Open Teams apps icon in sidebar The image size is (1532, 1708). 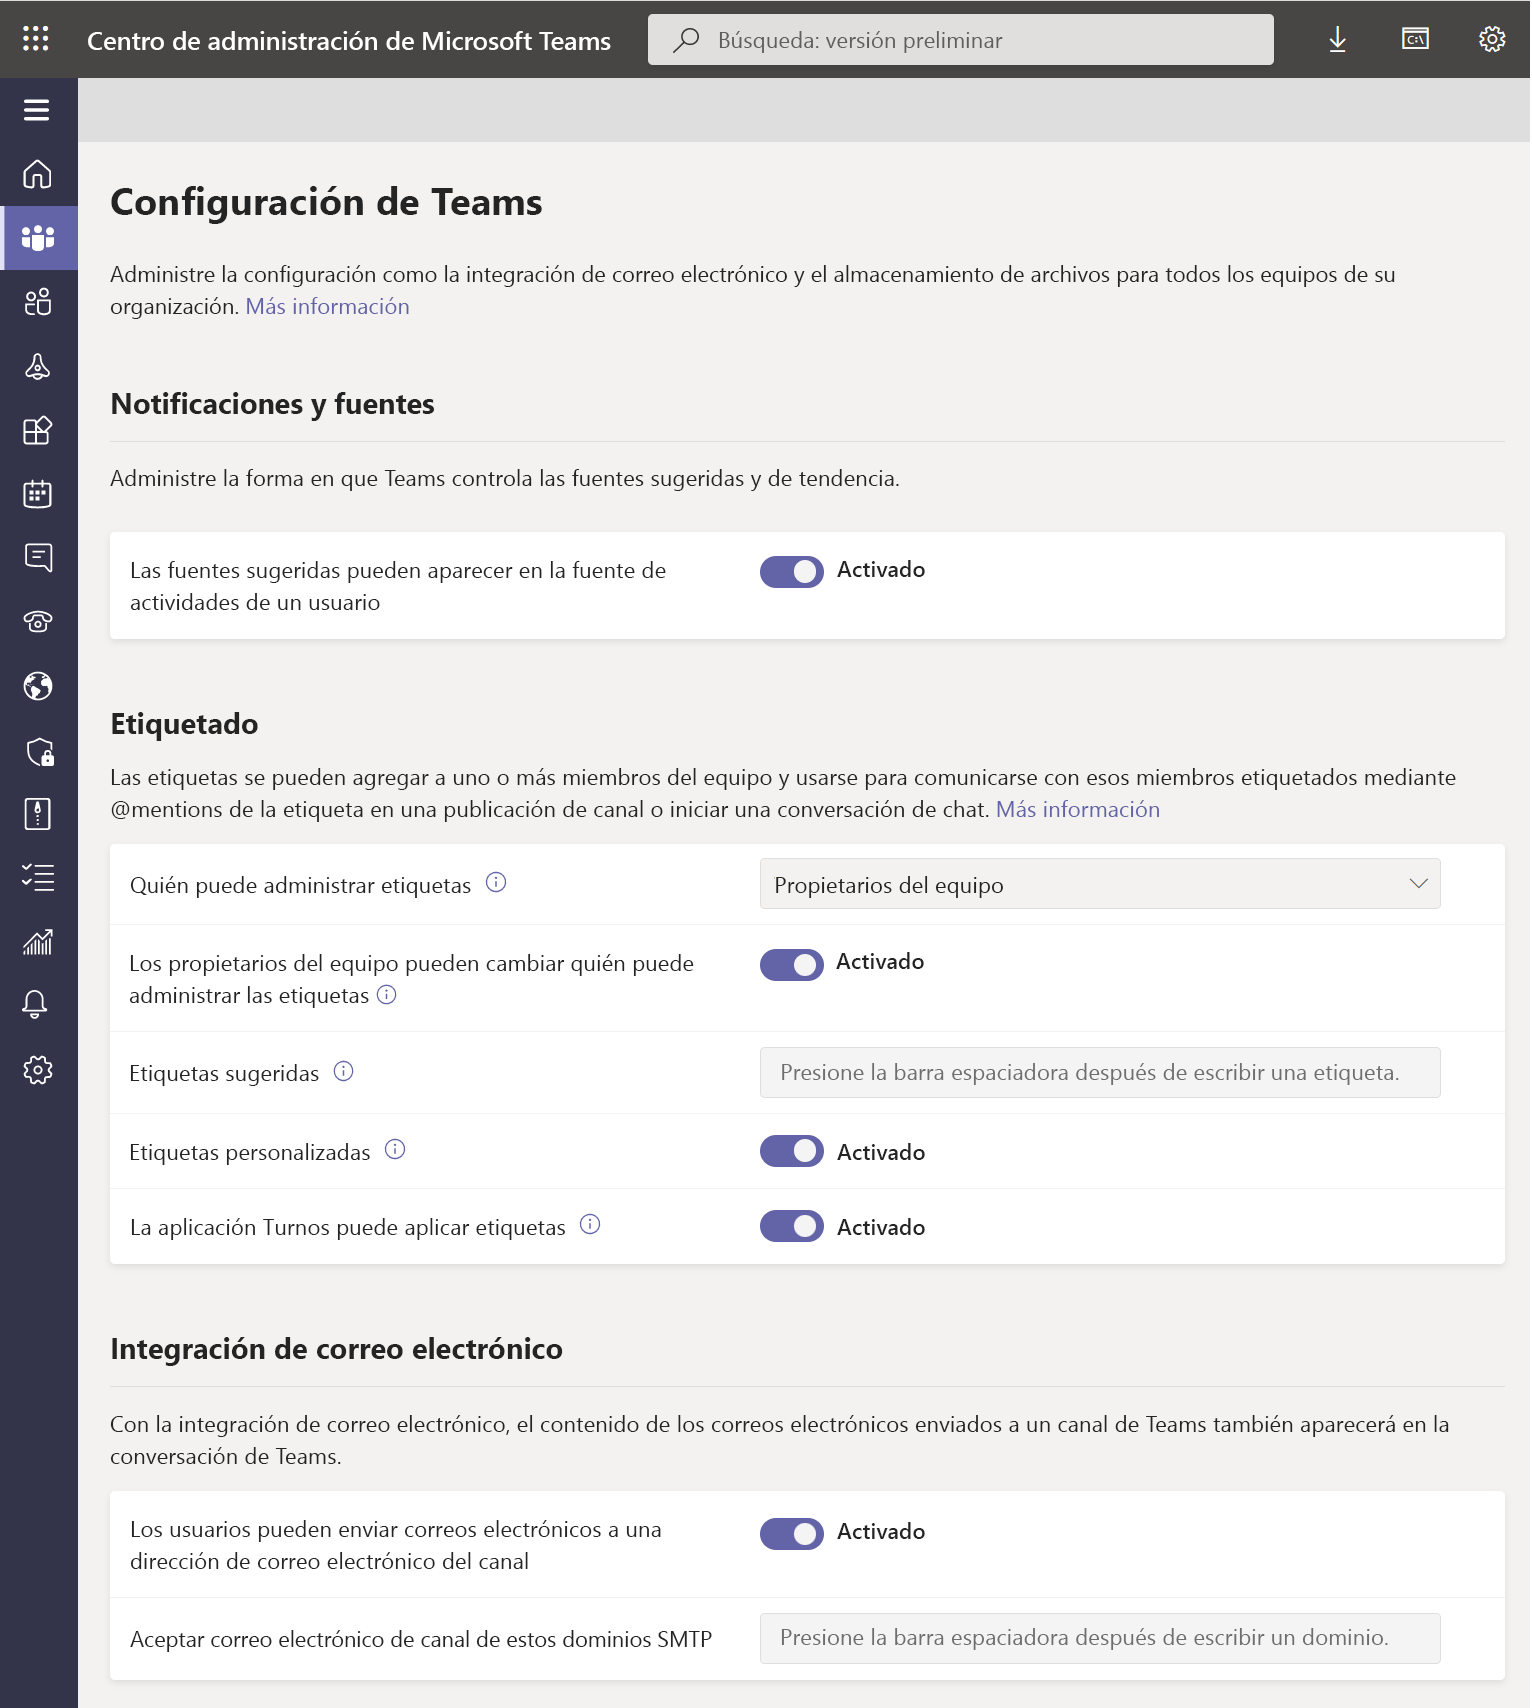(x=38, y=430)
